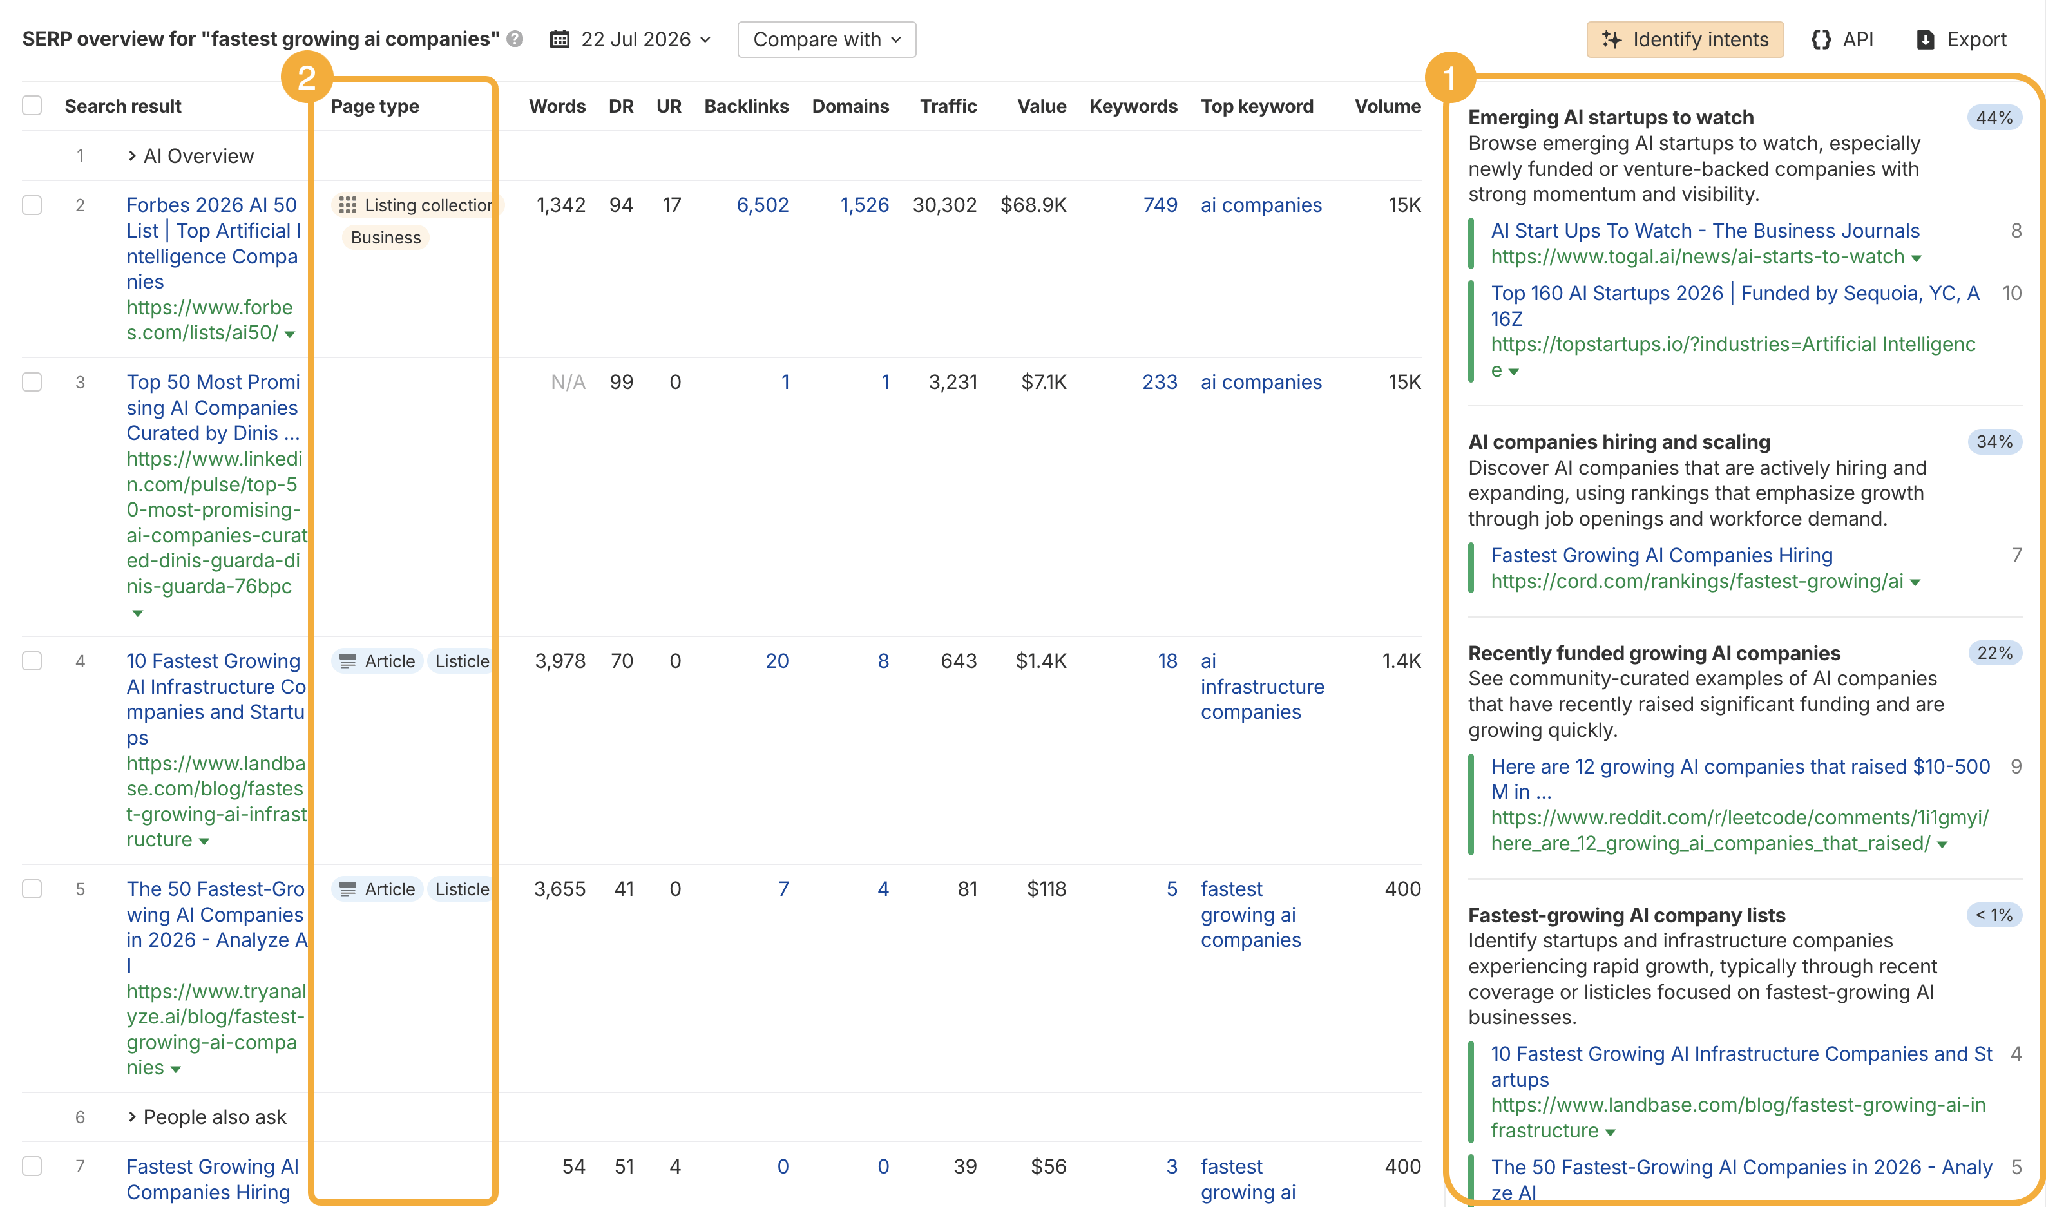Screen dimensions: 2046x1207
Task: Click the Listicle tag in the Landbase row
Action: pyautogui.click(x=462, y=661)
